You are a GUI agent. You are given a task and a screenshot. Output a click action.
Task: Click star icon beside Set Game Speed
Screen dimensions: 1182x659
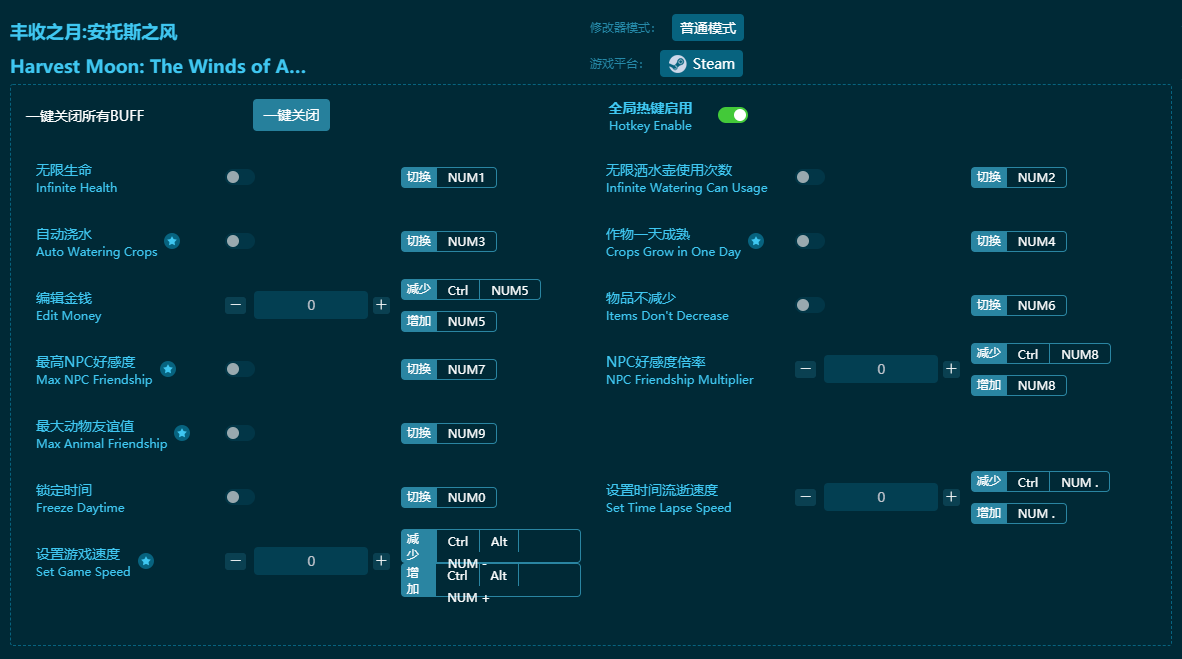pyautogui.click(x=146, y=561)
